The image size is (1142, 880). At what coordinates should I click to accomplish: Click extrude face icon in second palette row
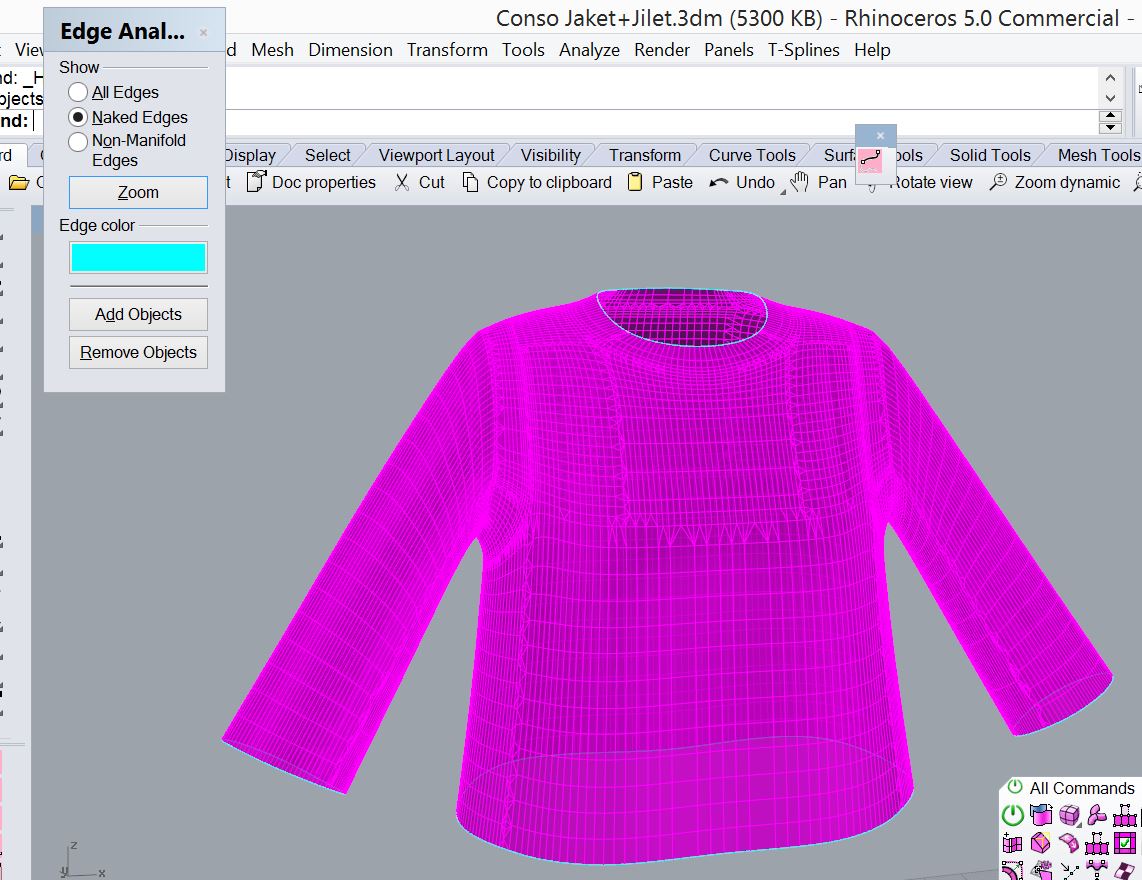(1097, 844)
